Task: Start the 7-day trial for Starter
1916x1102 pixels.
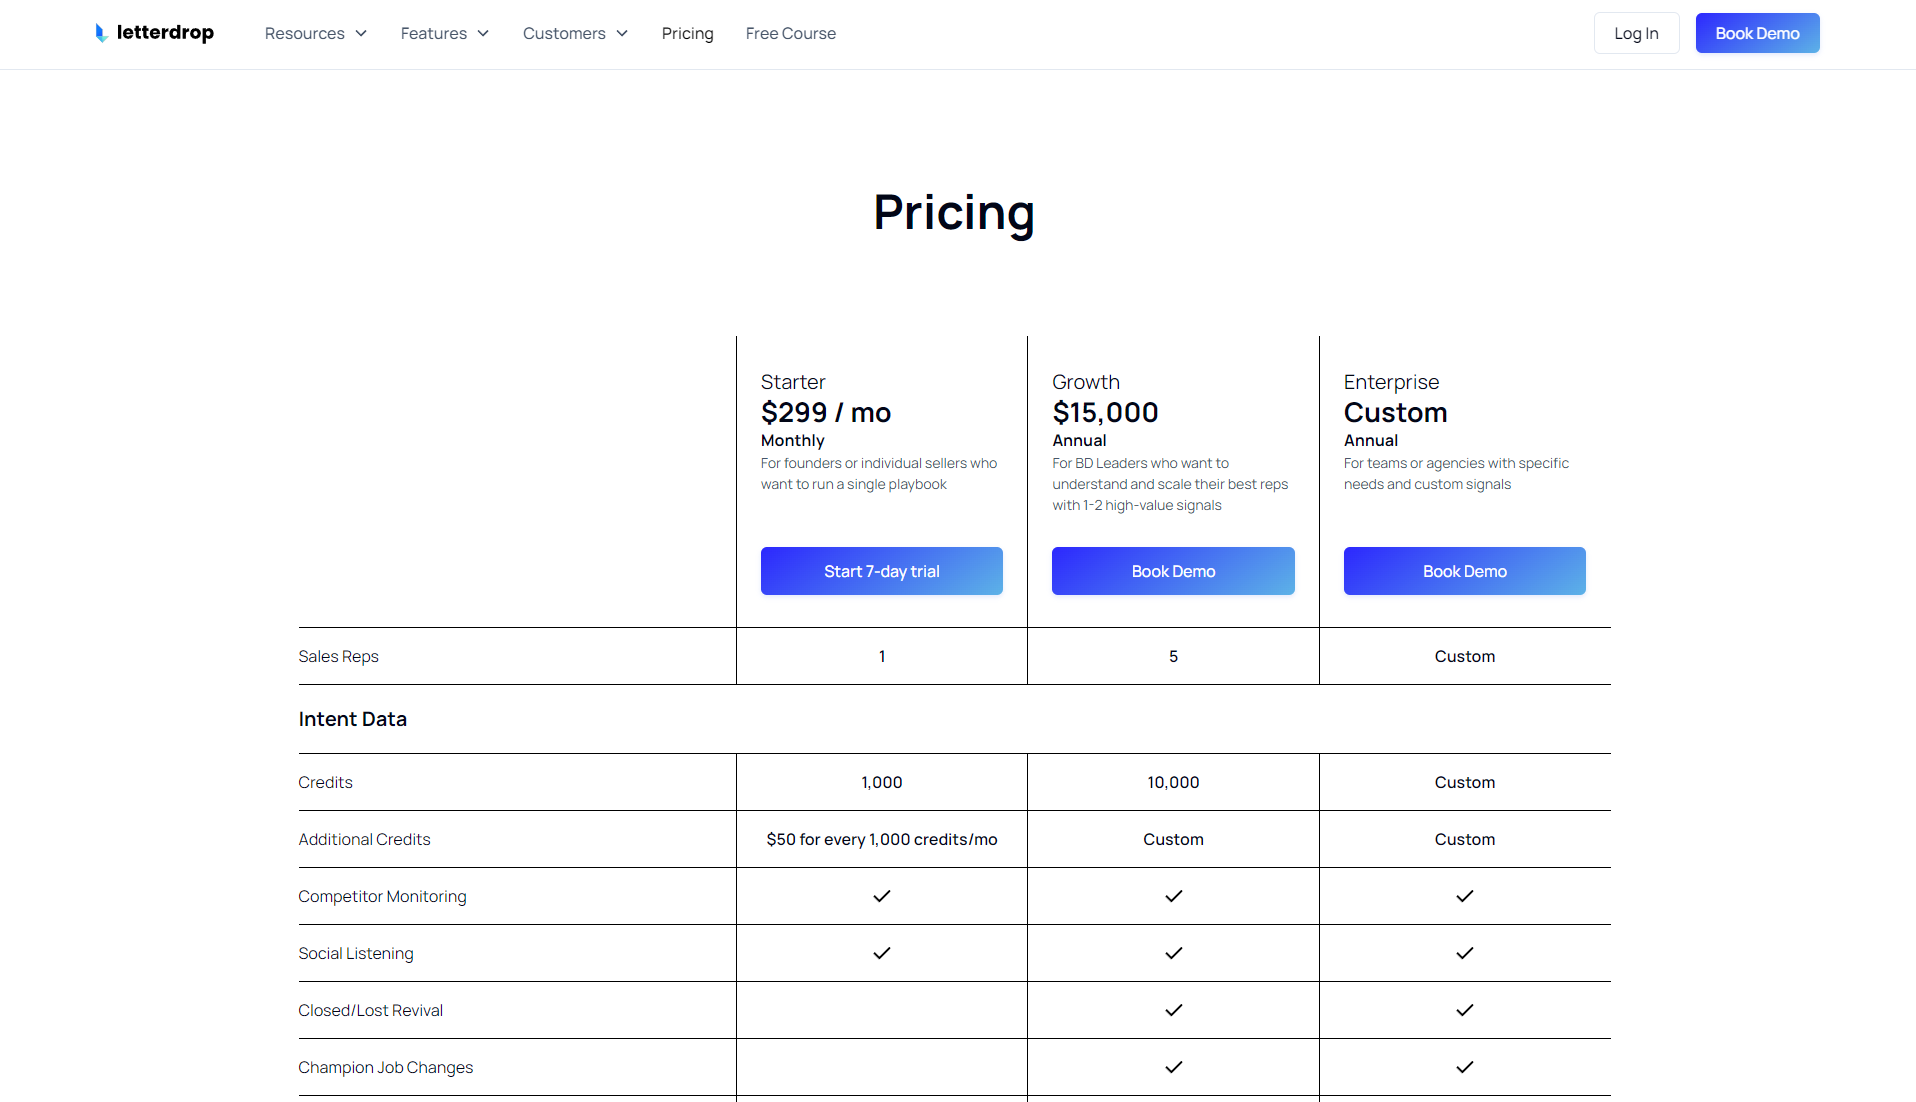Action: coord(881,571)
